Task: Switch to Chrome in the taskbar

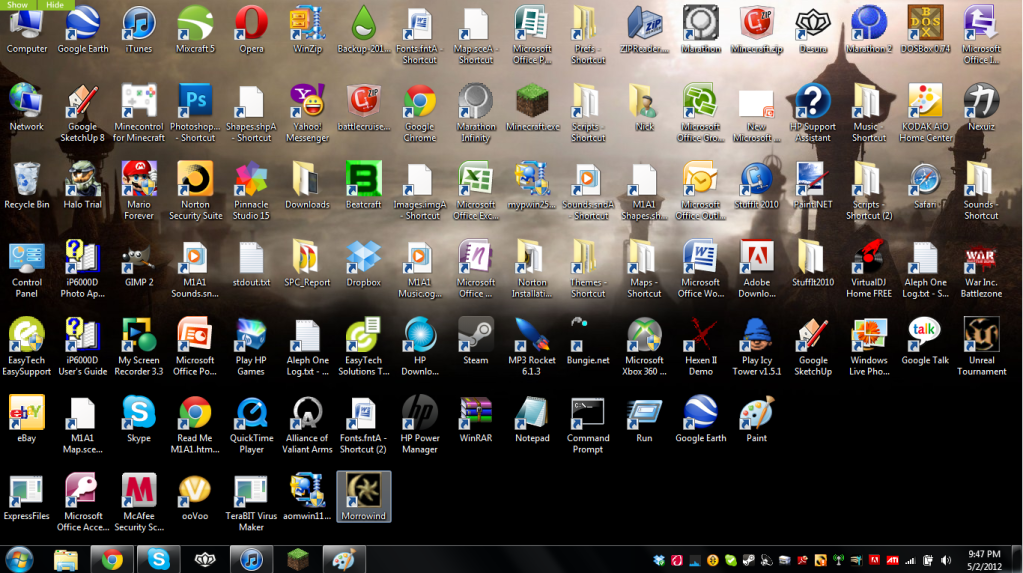Action: coord(112,559)
